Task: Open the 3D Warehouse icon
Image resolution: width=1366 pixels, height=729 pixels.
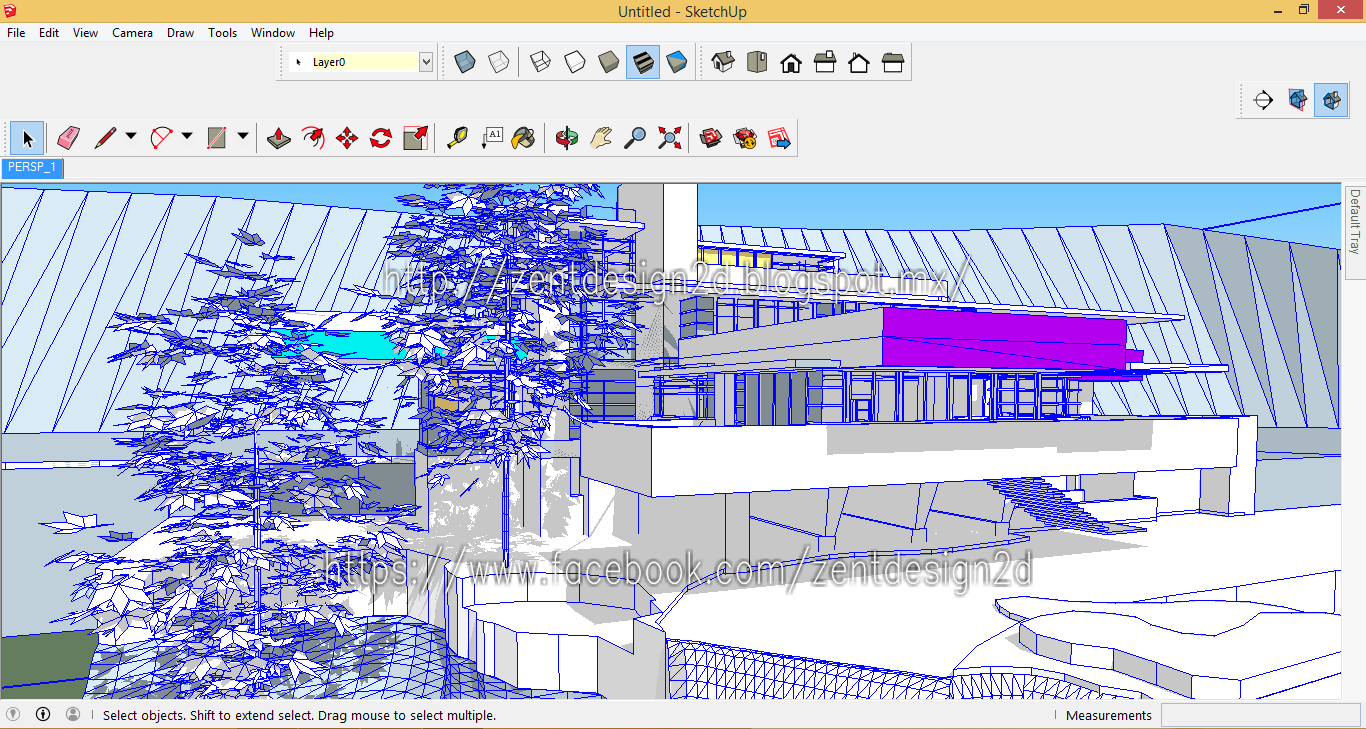Action: tap(711, 138)
